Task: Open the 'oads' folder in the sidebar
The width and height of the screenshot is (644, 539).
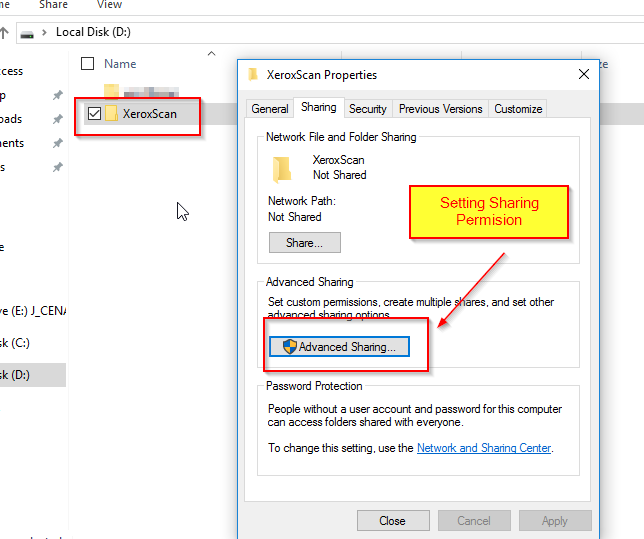Action: 11,119
